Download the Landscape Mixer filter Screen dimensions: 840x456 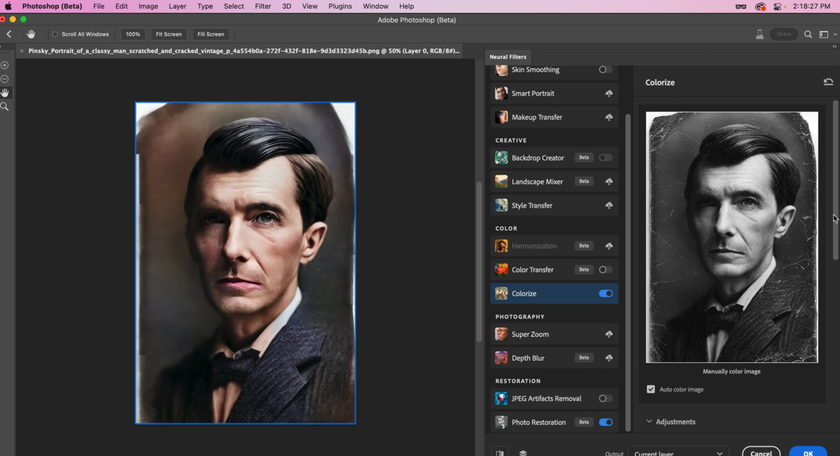(609, 182)
